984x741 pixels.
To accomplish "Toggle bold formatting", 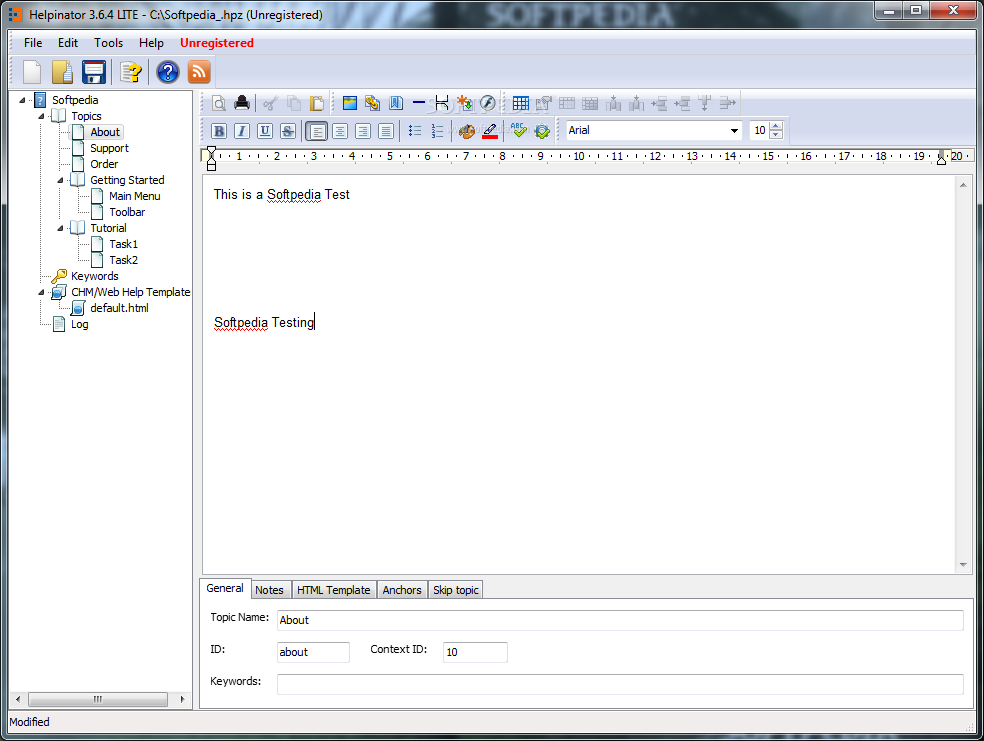I will pos(219,131).
